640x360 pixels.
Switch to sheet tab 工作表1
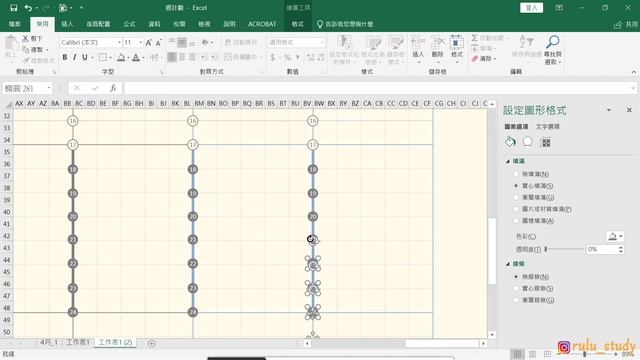[x=78, y=342]
